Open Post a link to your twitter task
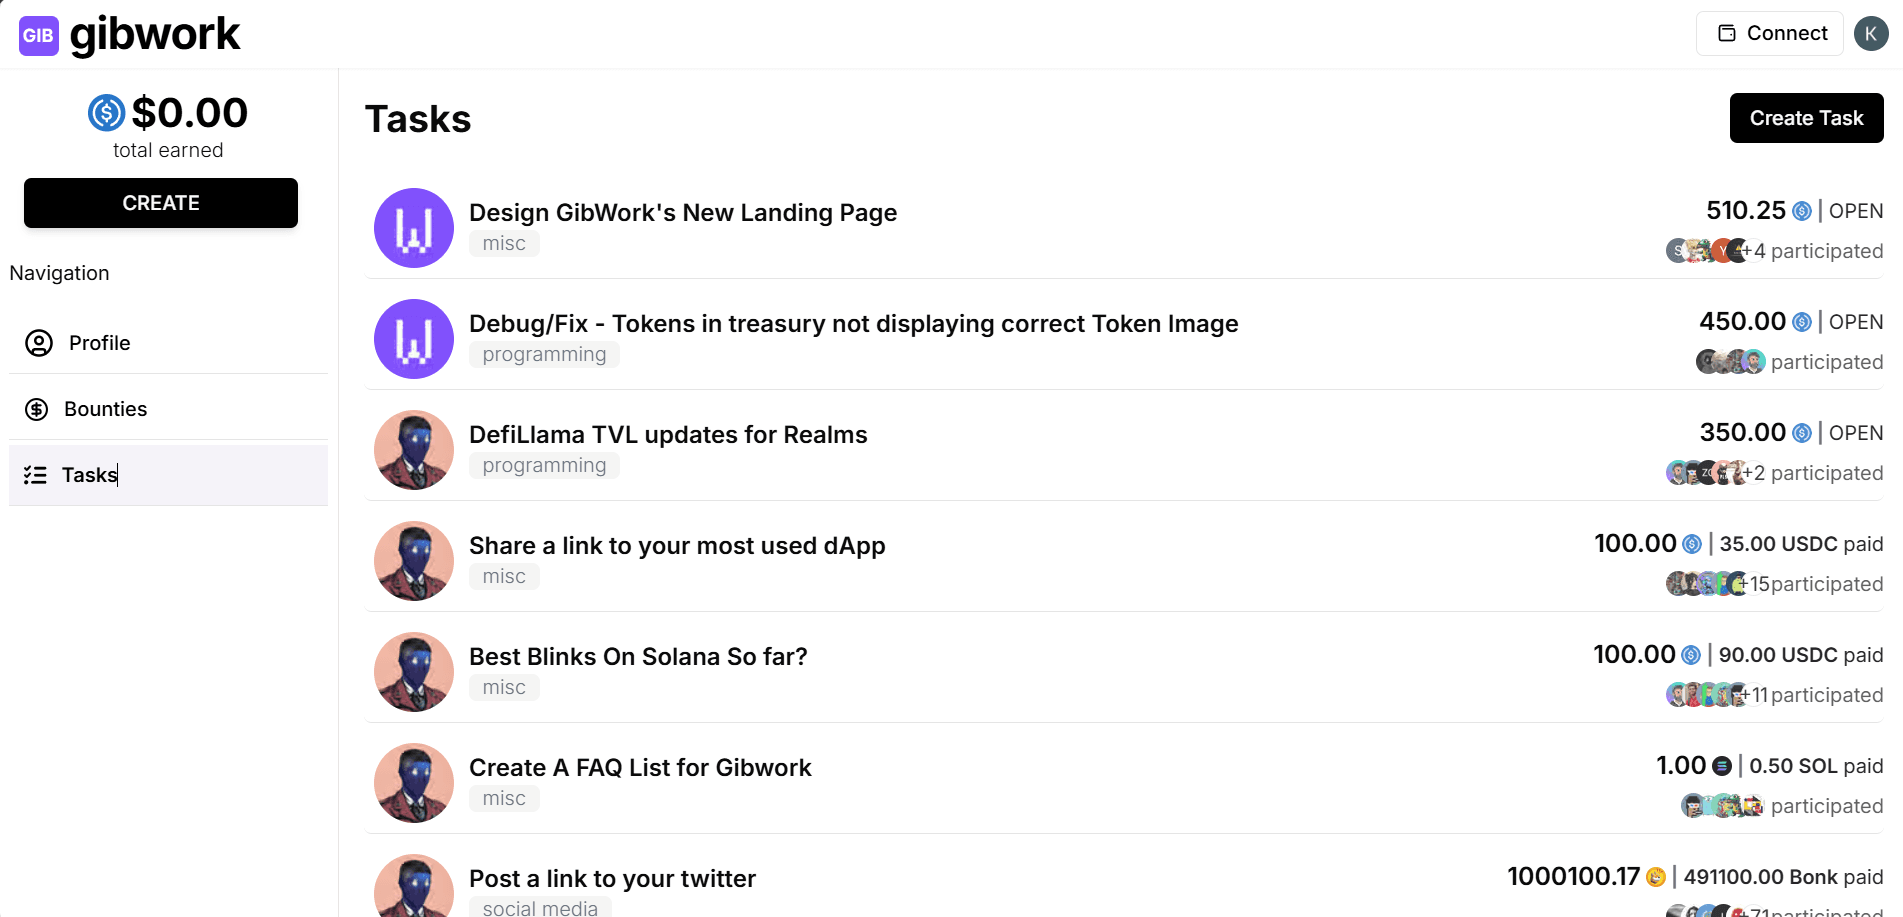1903x917 pixels. (612, 879)
